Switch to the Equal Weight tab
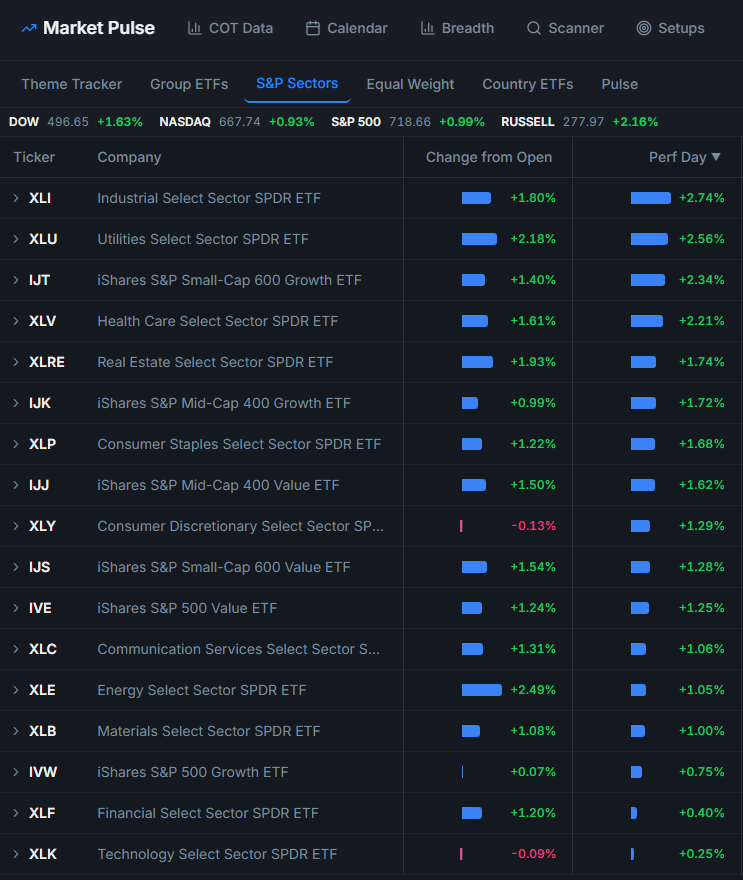 [x=410, y=84]
